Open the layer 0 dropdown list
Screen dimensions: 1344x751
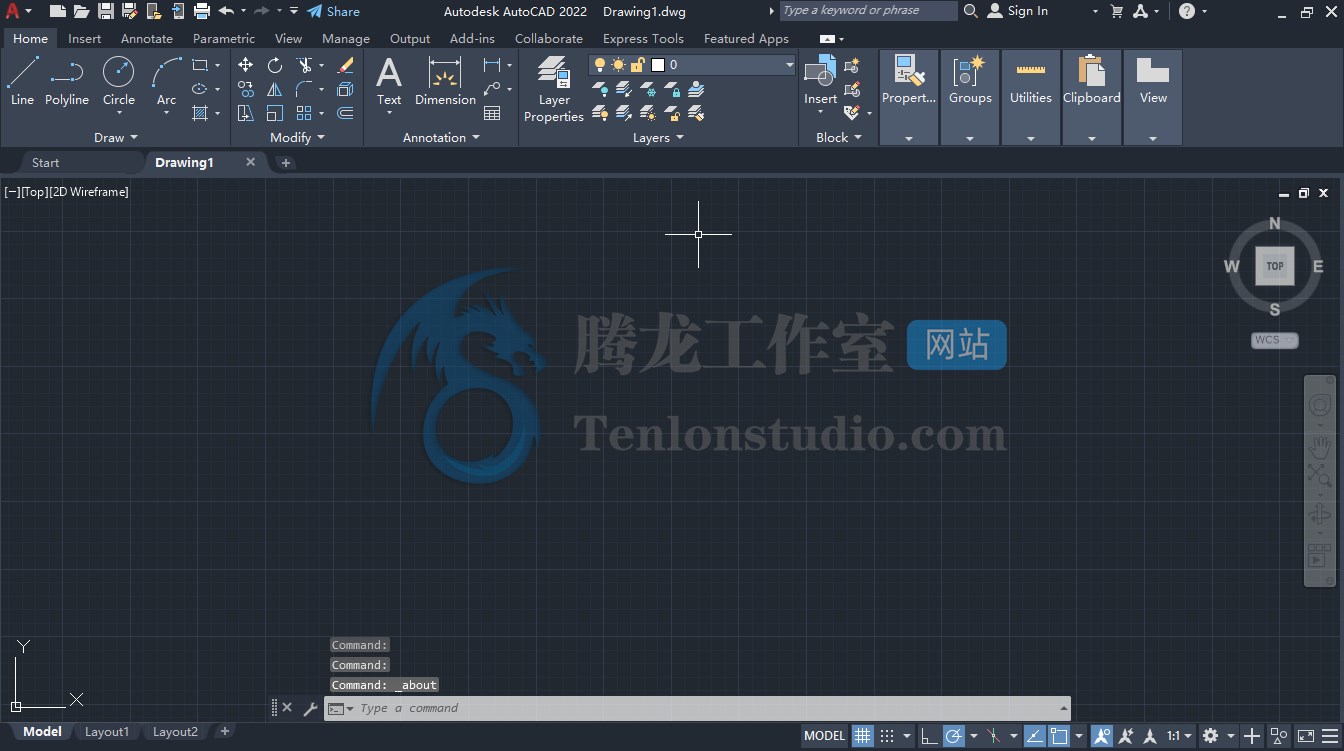coord(789,65)
